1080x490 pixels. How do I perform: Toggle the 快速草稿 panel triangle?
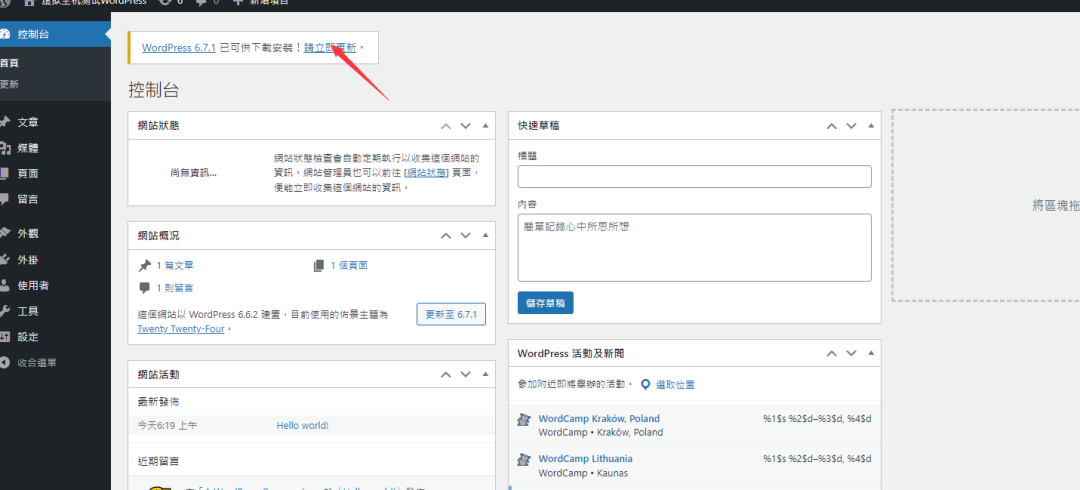[x=870, y=126]
